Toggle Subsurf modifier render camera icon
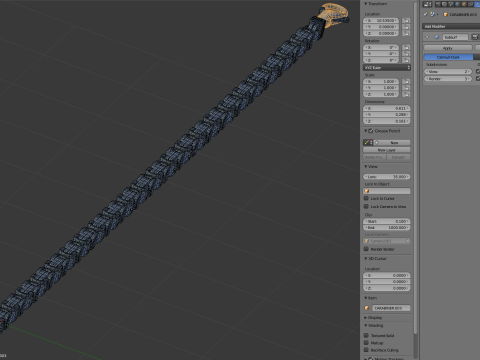 coord(475,37)
